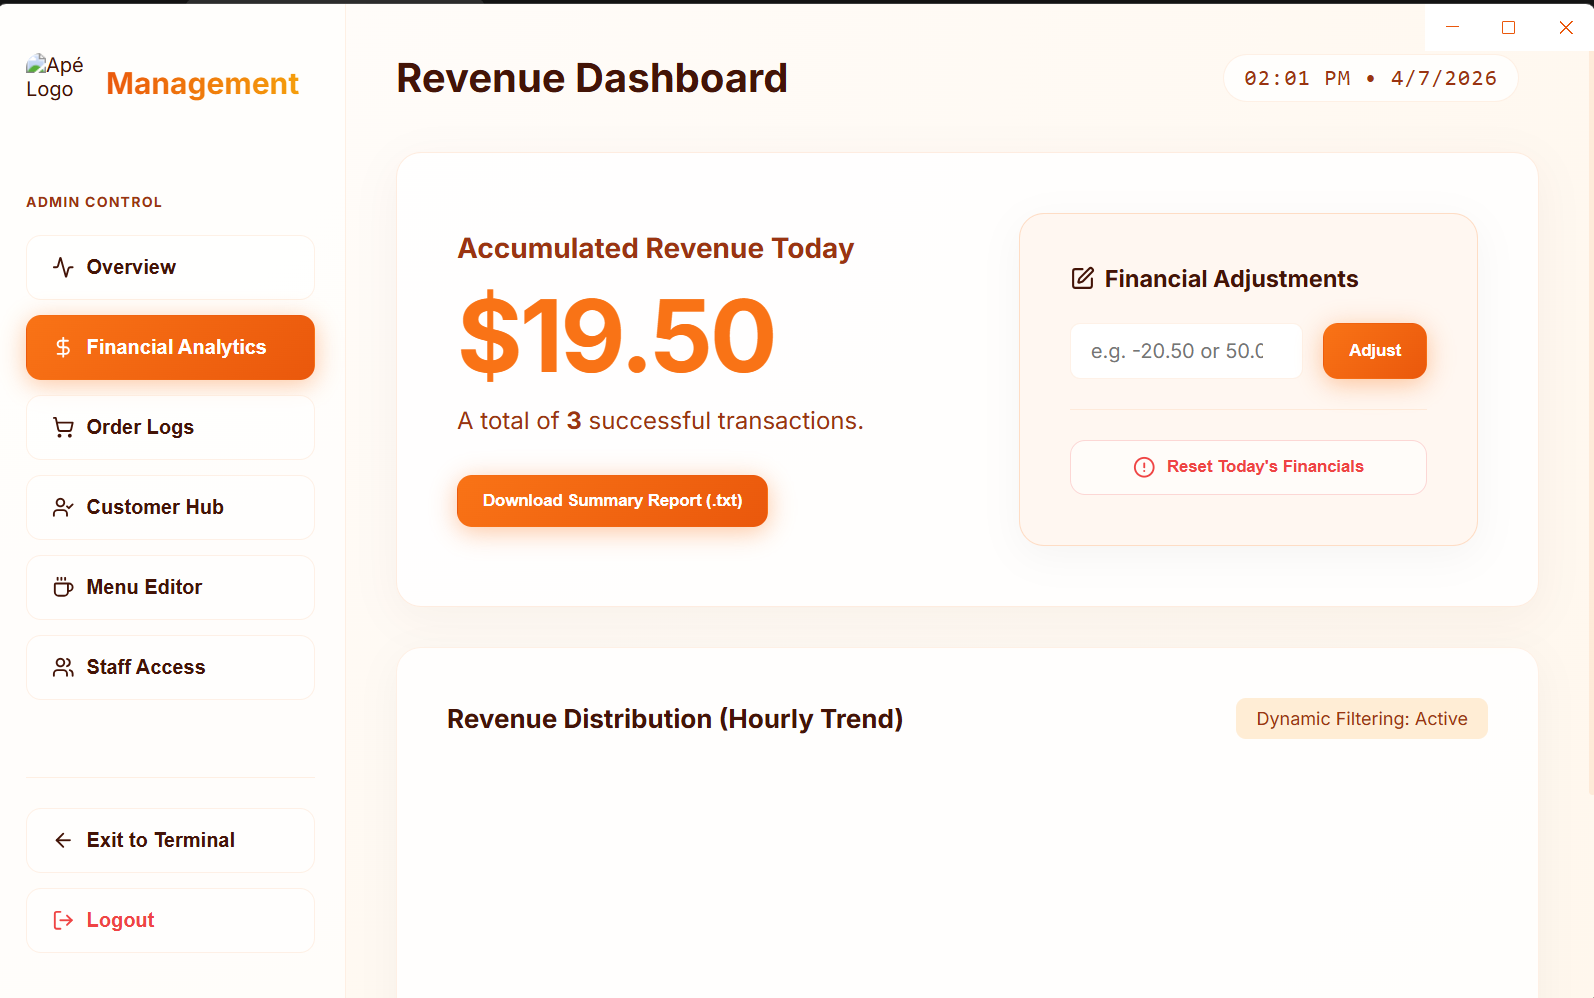1594x998 pixels.
Task: Click the time and date display
Action: [x=1370, y=77]
